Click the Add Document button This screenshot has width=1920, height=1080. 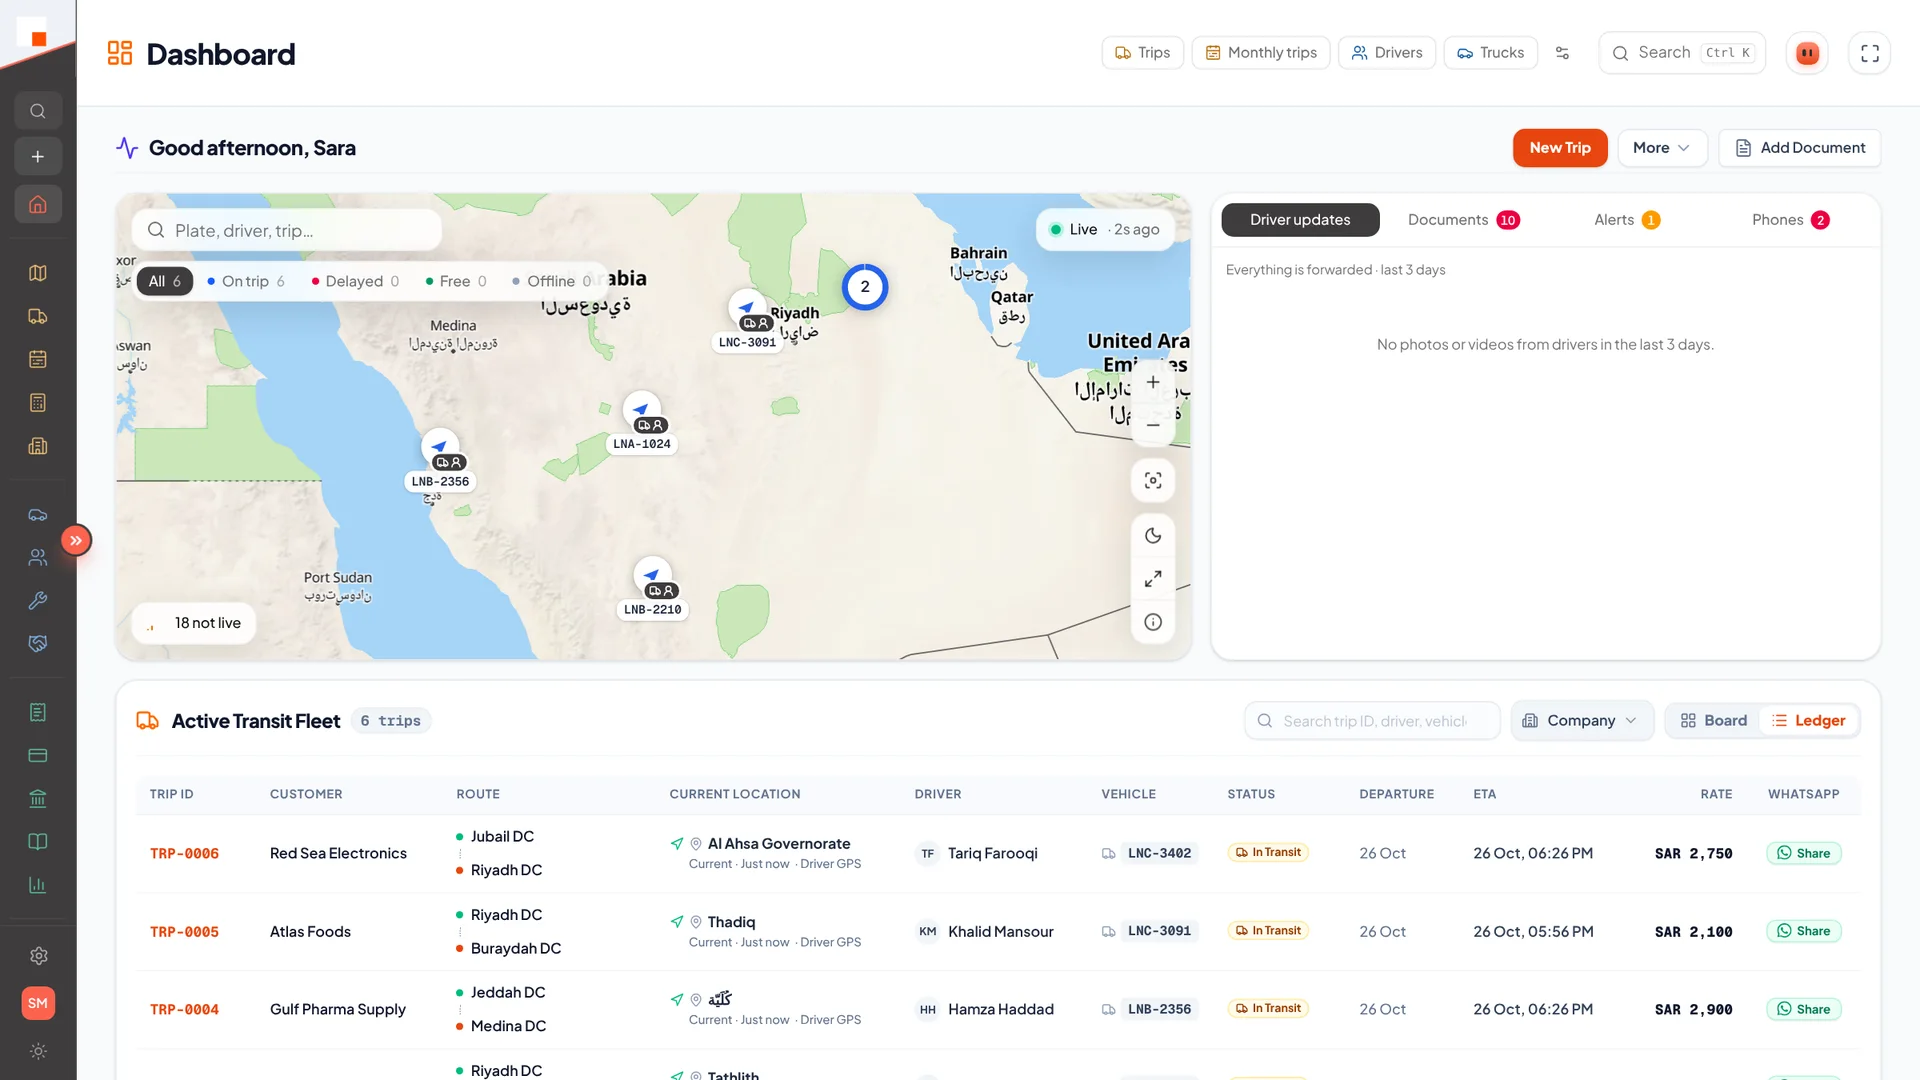pos(1799,148)
